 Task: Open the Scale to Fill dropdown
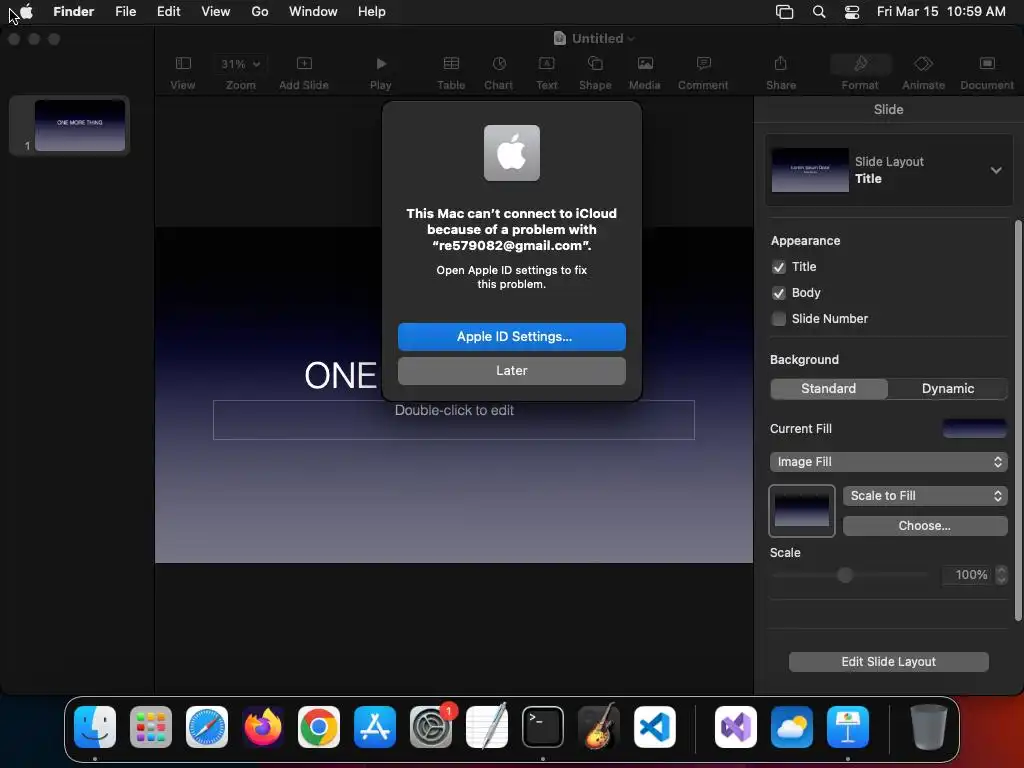click(925, 496)
